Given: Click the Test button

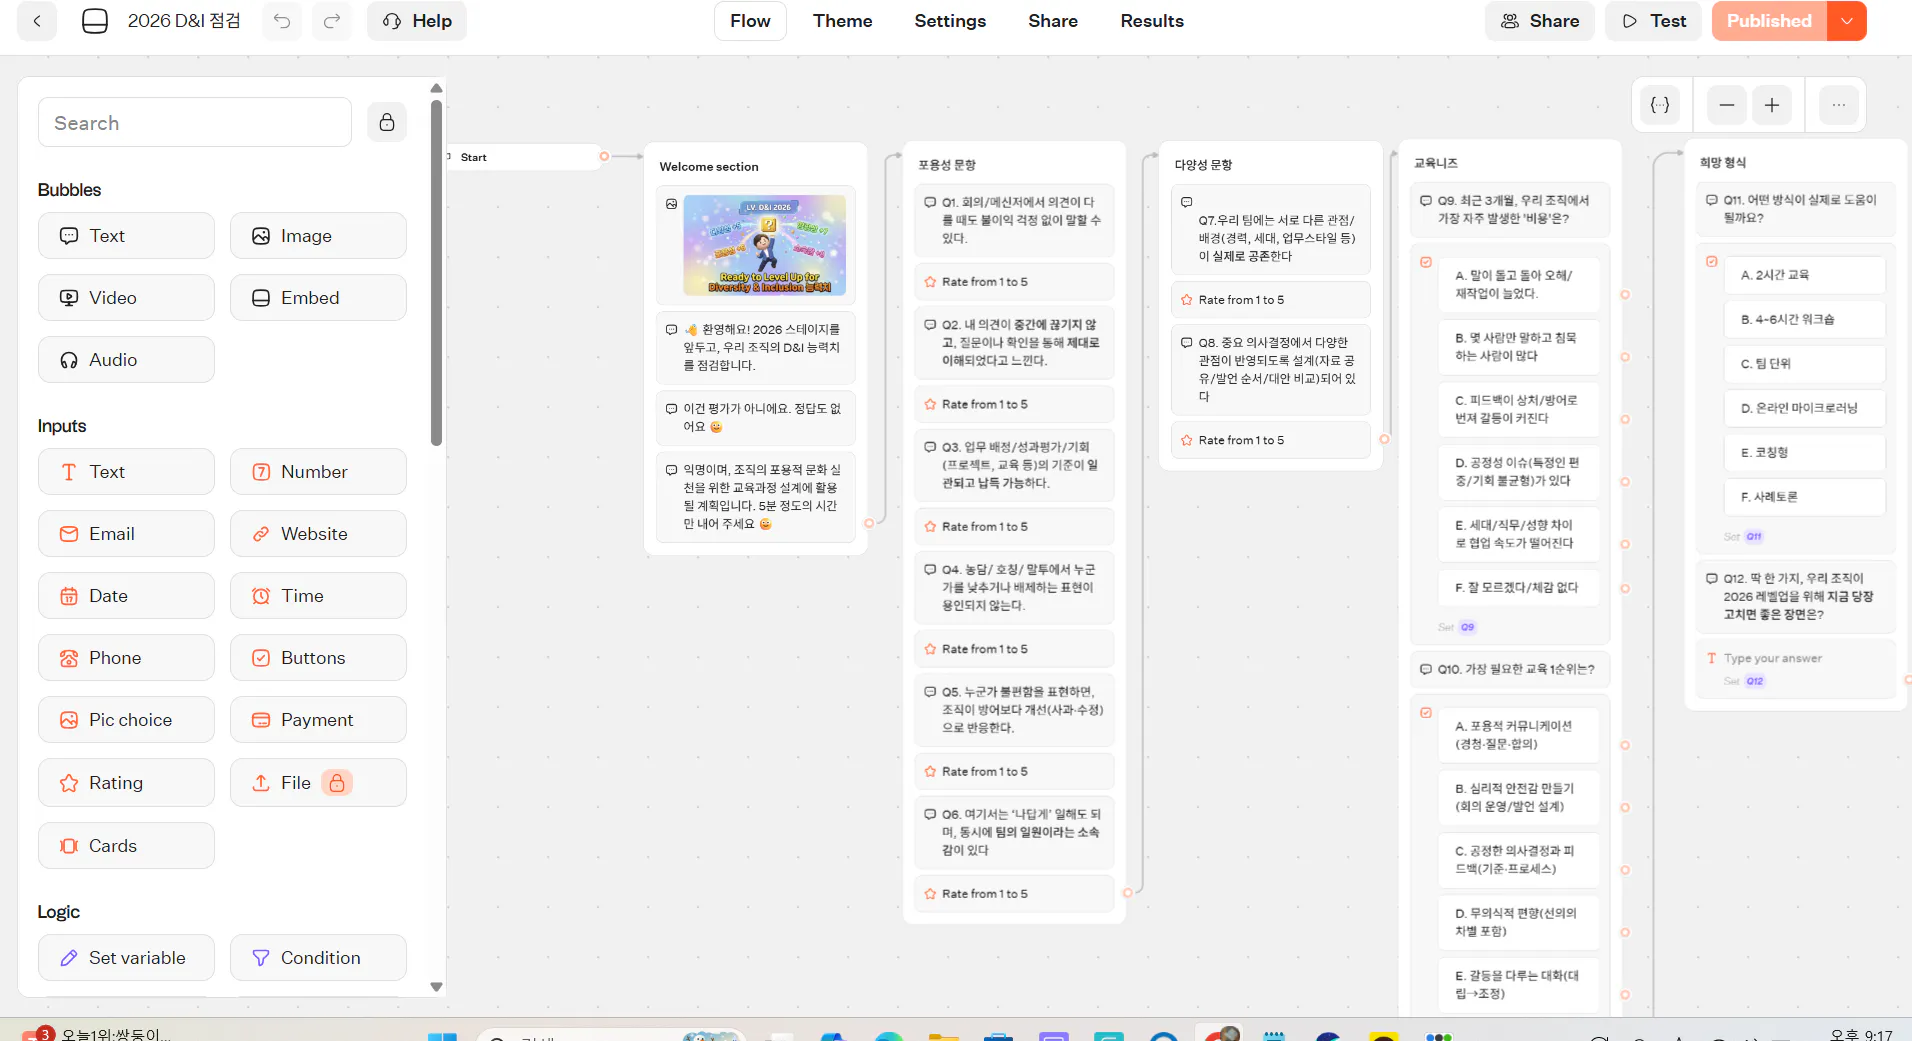Looking at the screenshot, I should tap(1654, 21).
